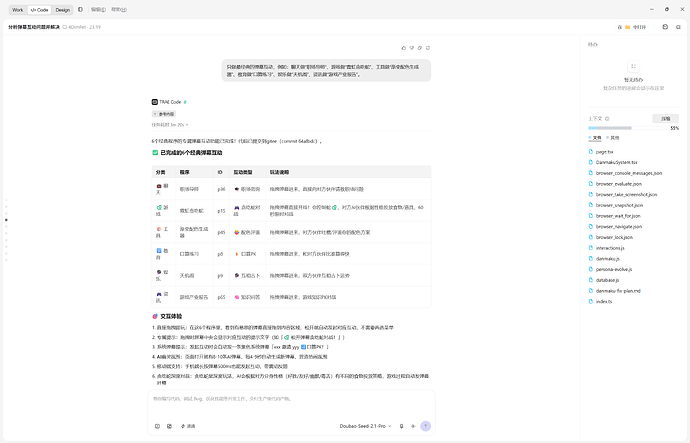Expand the task duration 3m 20s details
The width and height of the screenshot is (690, 443).
[x=170, y=125]
